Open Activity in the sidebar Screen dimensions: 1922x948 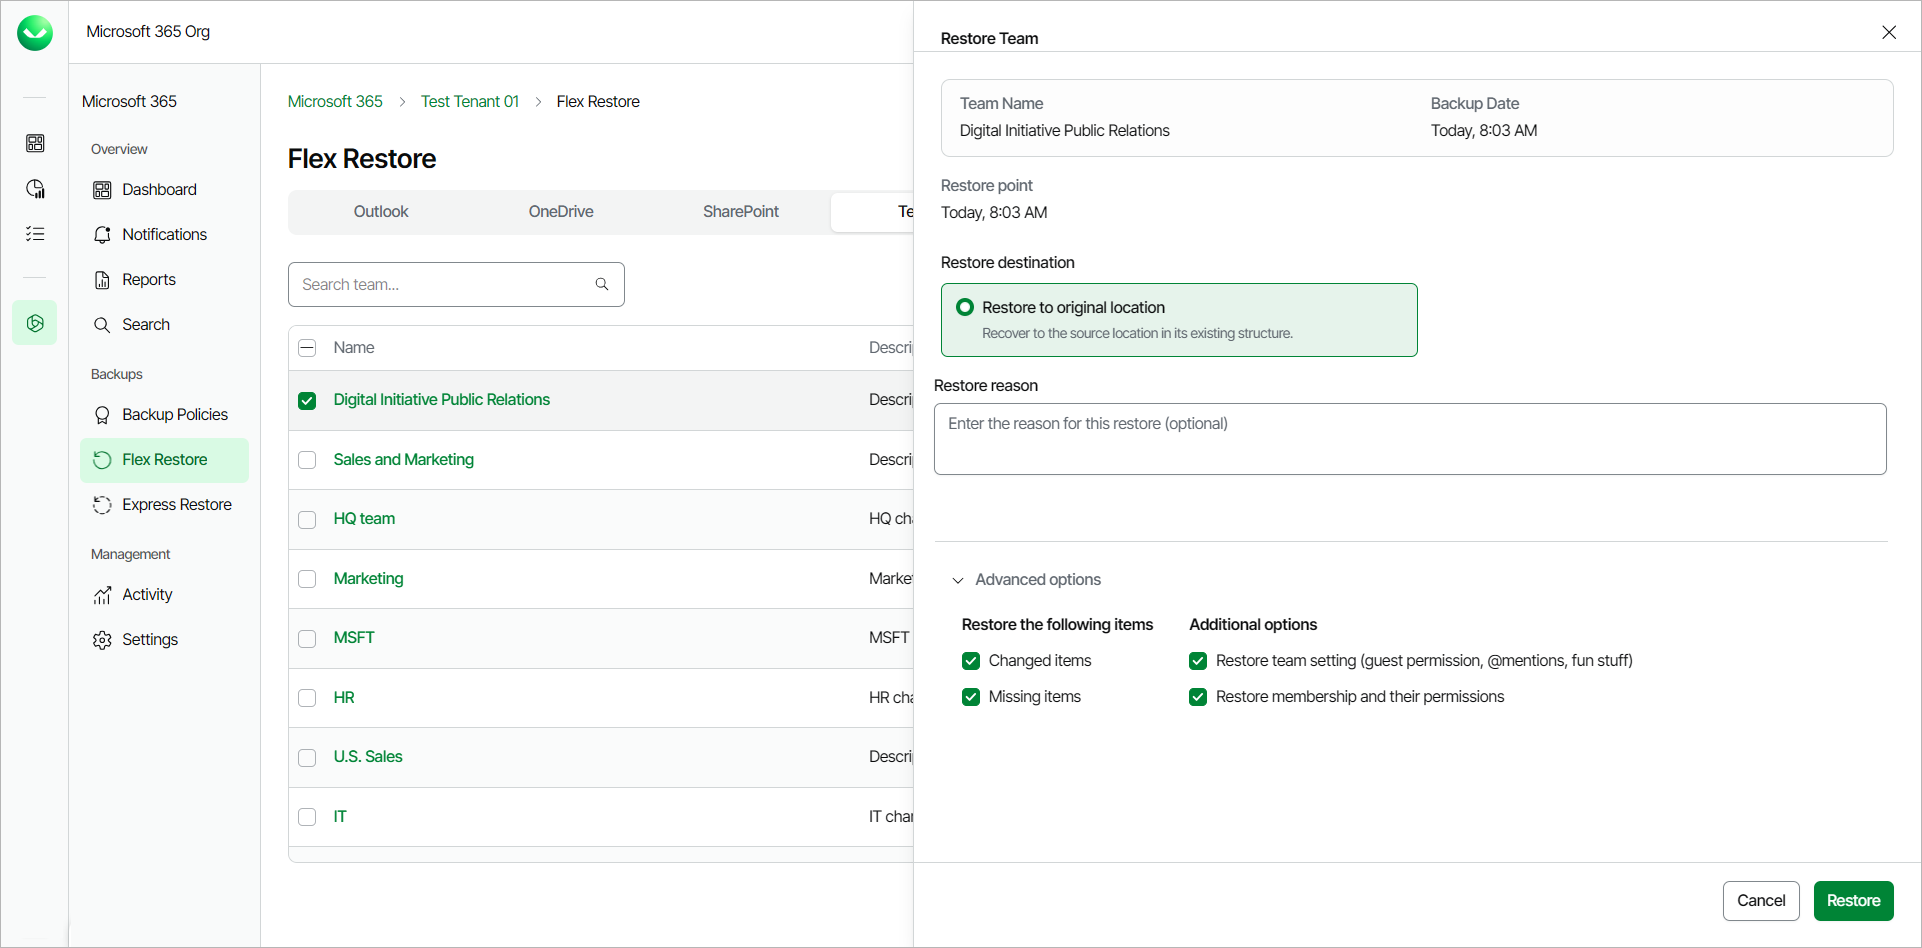(164, 595)
